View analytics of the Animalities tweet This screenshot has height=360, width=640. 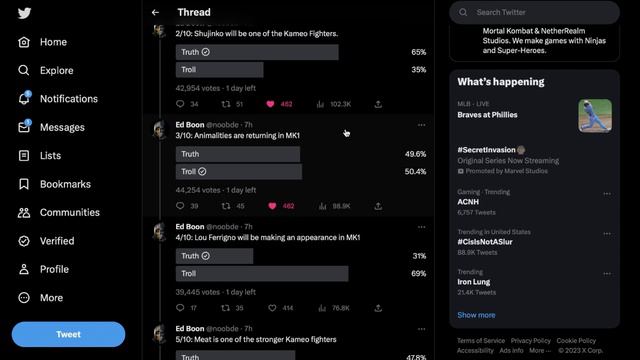[x=322, y=206]
